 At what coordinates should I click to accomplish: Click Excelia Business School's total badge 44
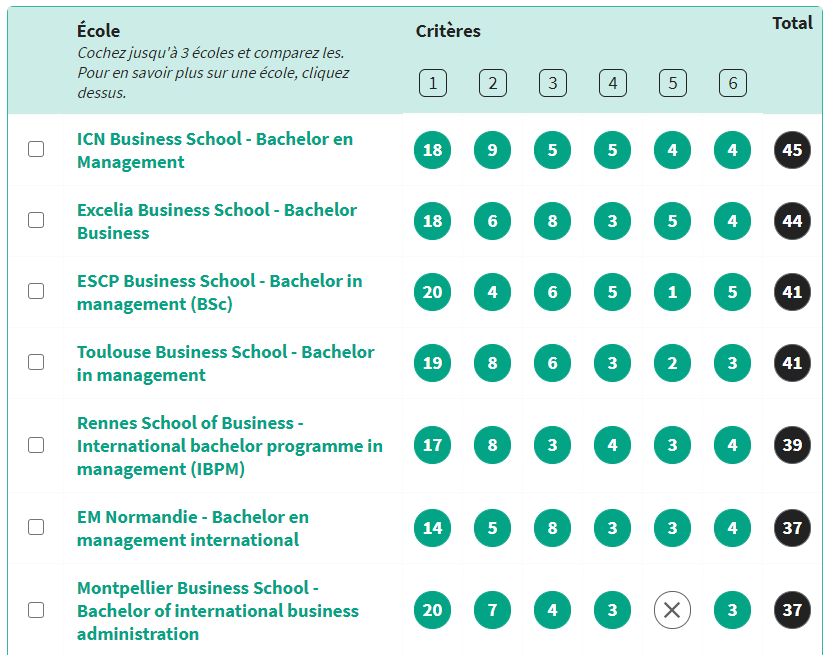792,221
